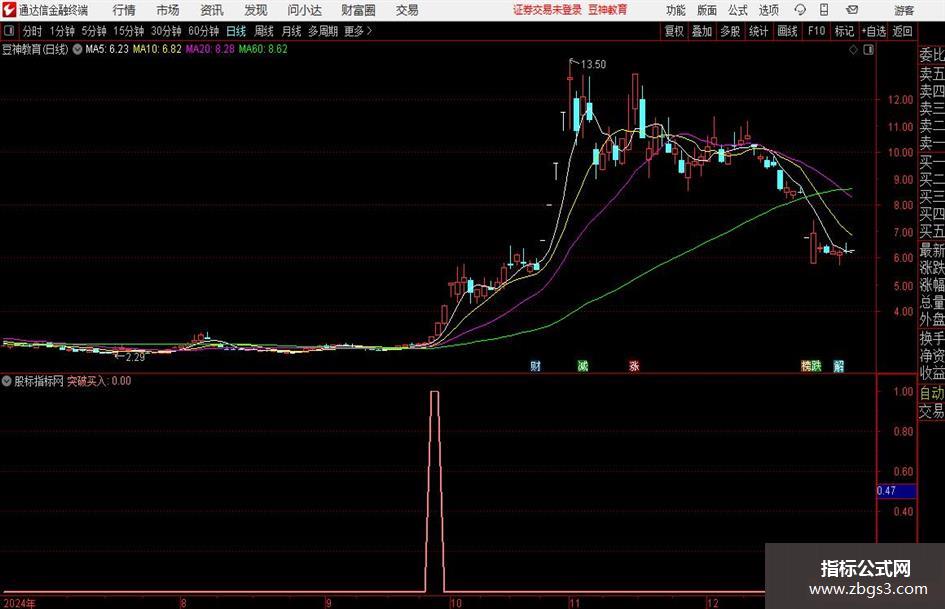Click the 13.50 high price label

(593, 64)
